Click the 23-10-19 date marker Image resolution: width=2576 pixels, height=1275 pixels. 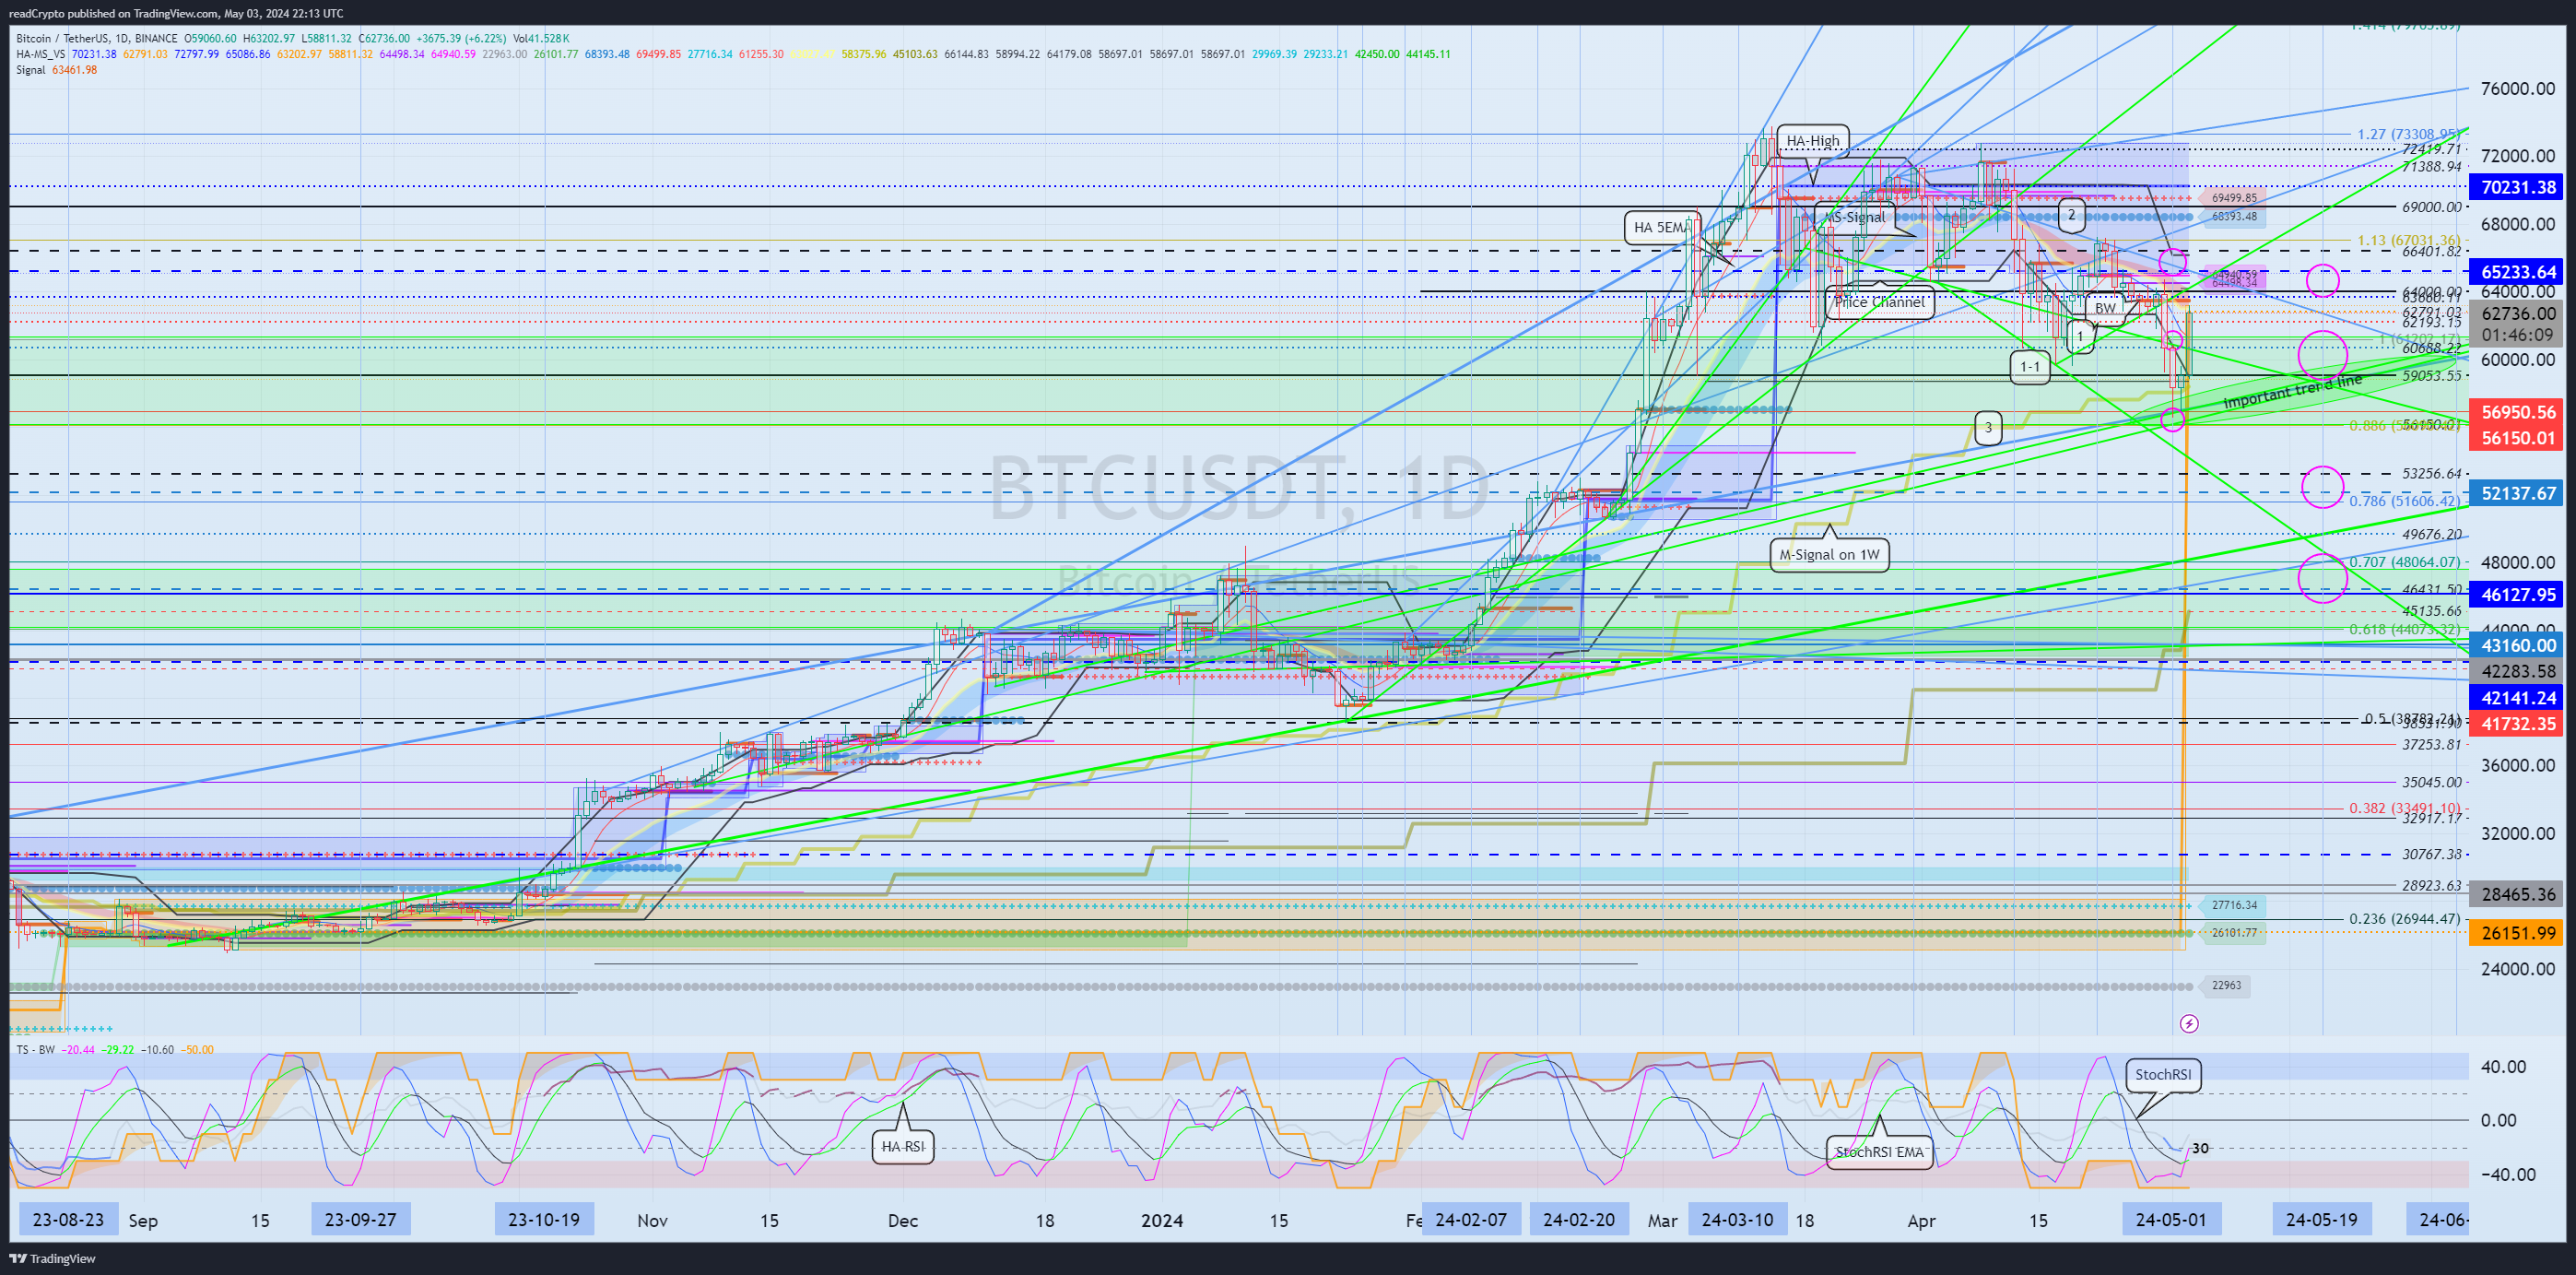(x=544, y=1220)
